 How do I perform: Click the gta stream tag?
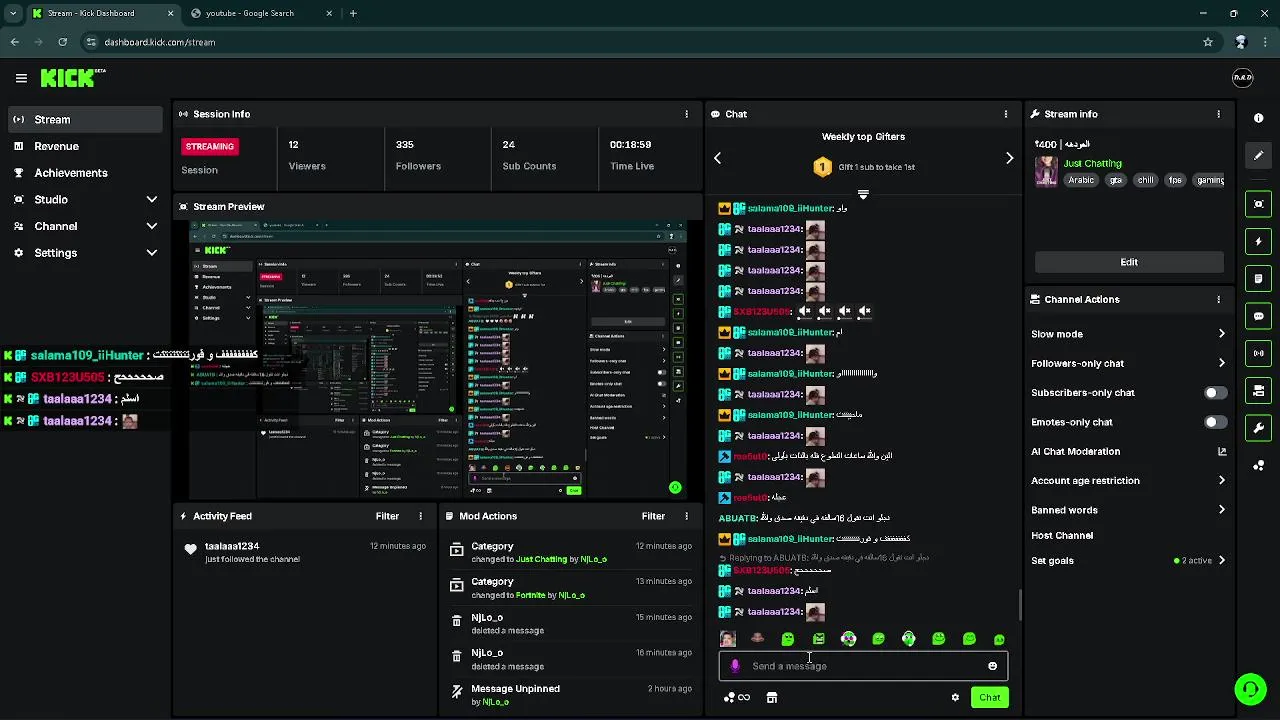(1116, 181)
